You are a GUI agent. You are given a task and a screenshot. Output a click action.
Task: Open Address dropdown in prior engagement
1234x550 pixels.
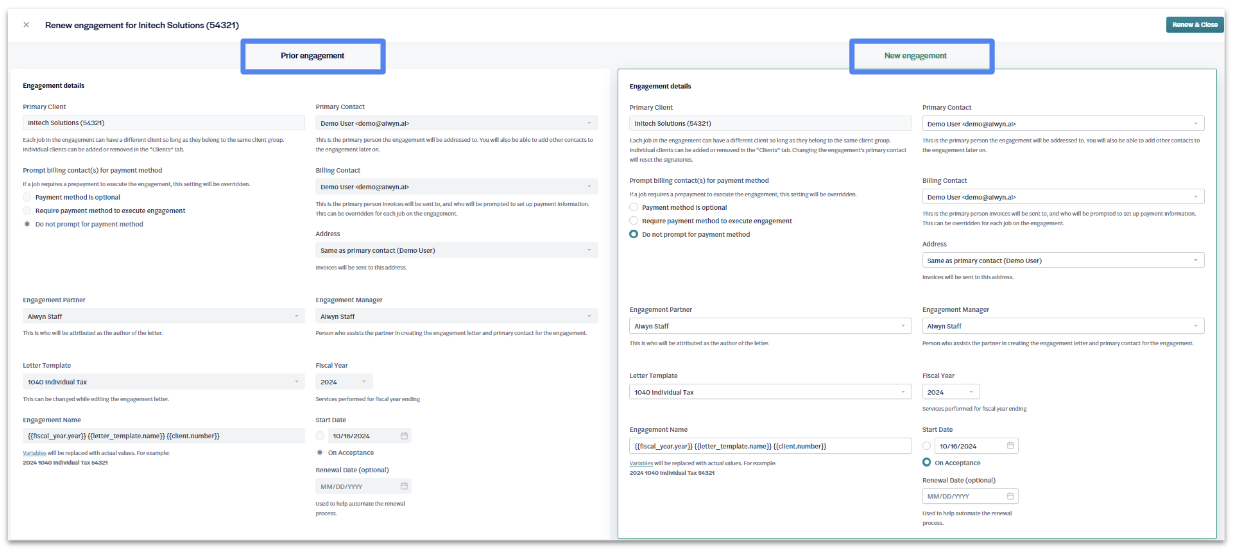pos(457,250)
